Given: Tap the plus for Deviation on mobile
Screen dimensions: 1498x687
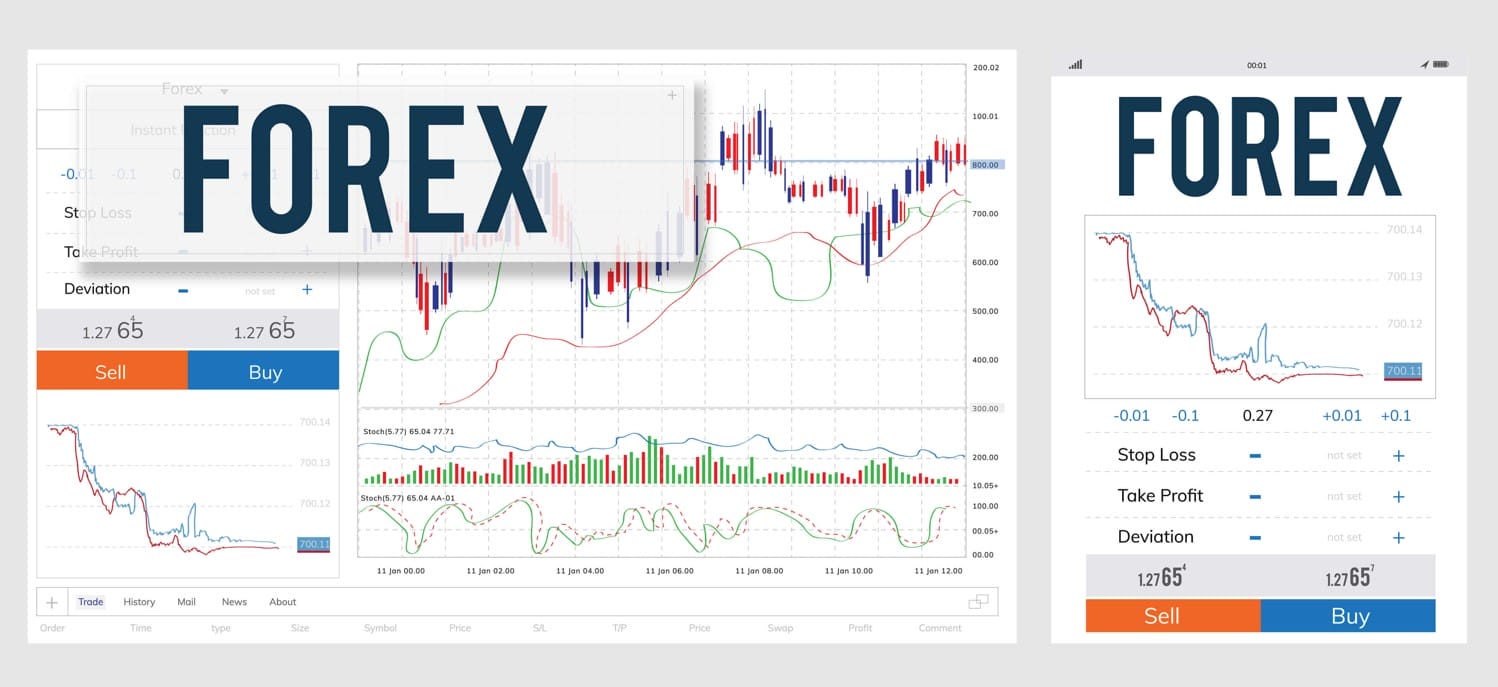Looking at the screenshot, I should coord(1398,538).
